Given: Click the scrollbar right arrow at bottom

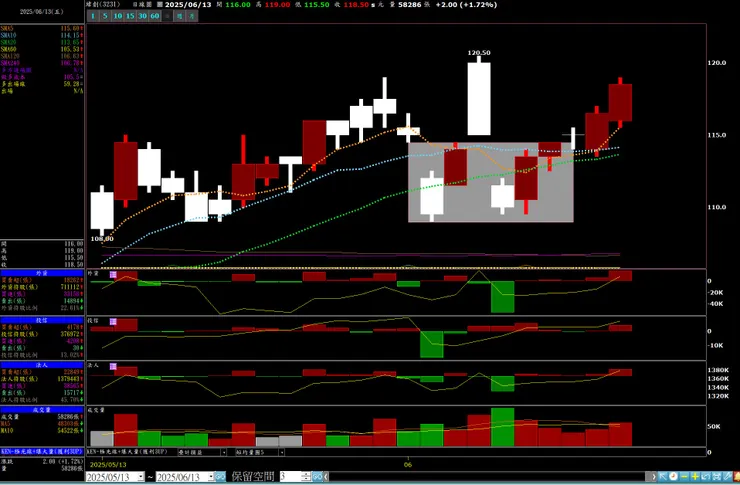Looking at the screenshot, I should (654, 477).
